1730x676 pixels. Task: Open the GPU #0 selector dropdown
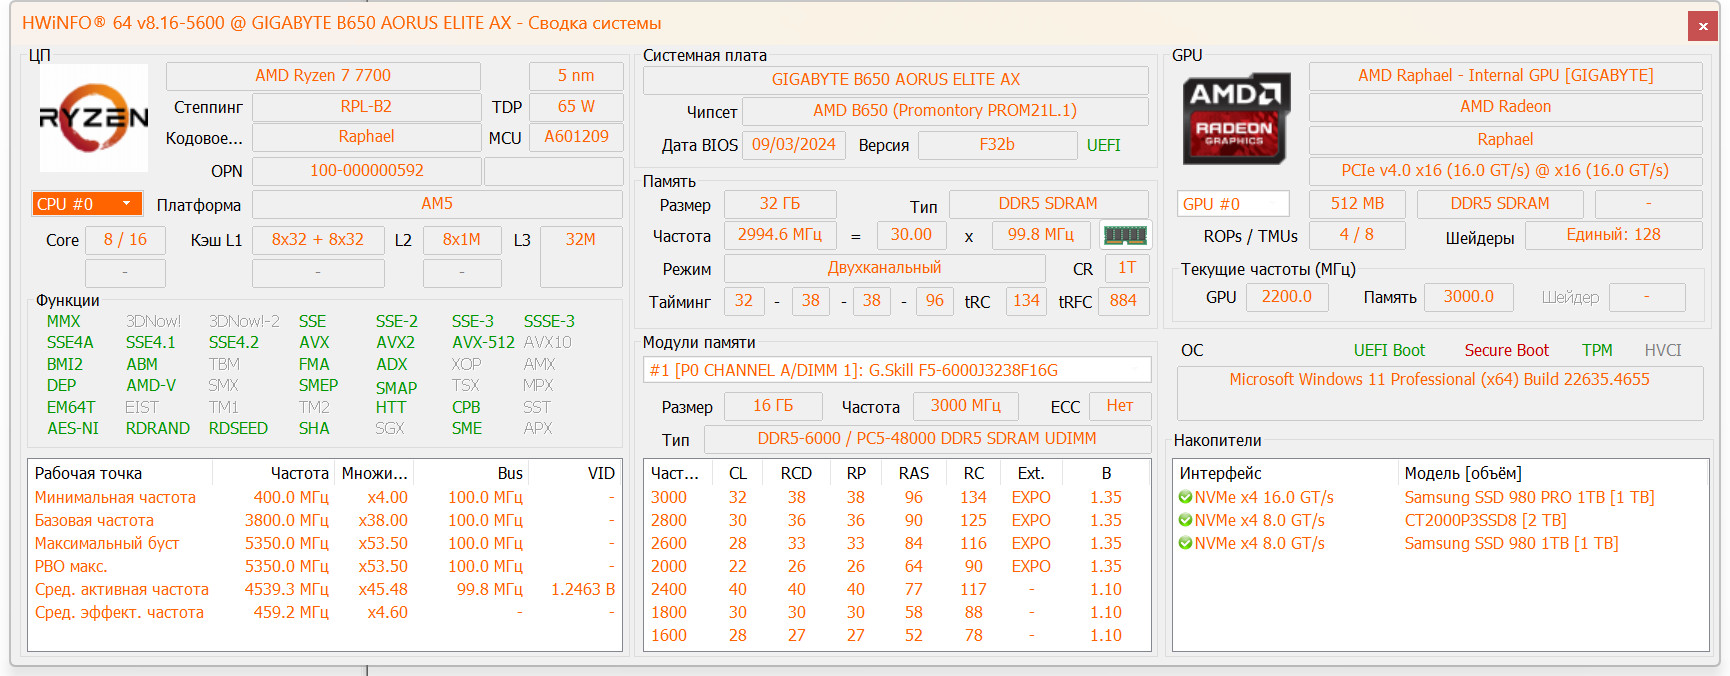(1232, 204)
